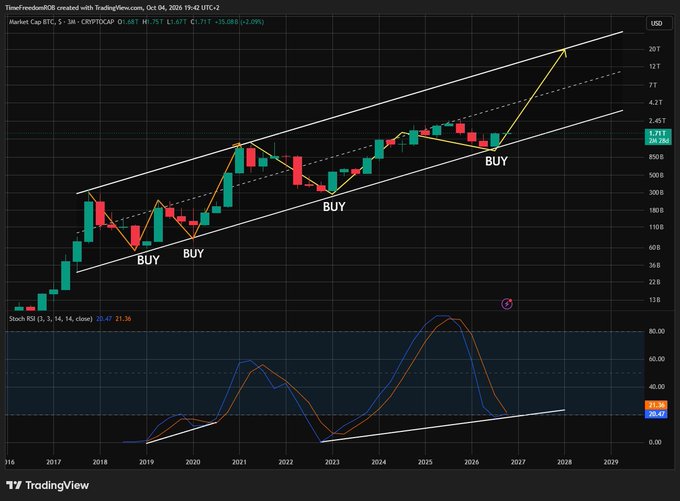Click the 2.45T price axis label

coord(657,121)
